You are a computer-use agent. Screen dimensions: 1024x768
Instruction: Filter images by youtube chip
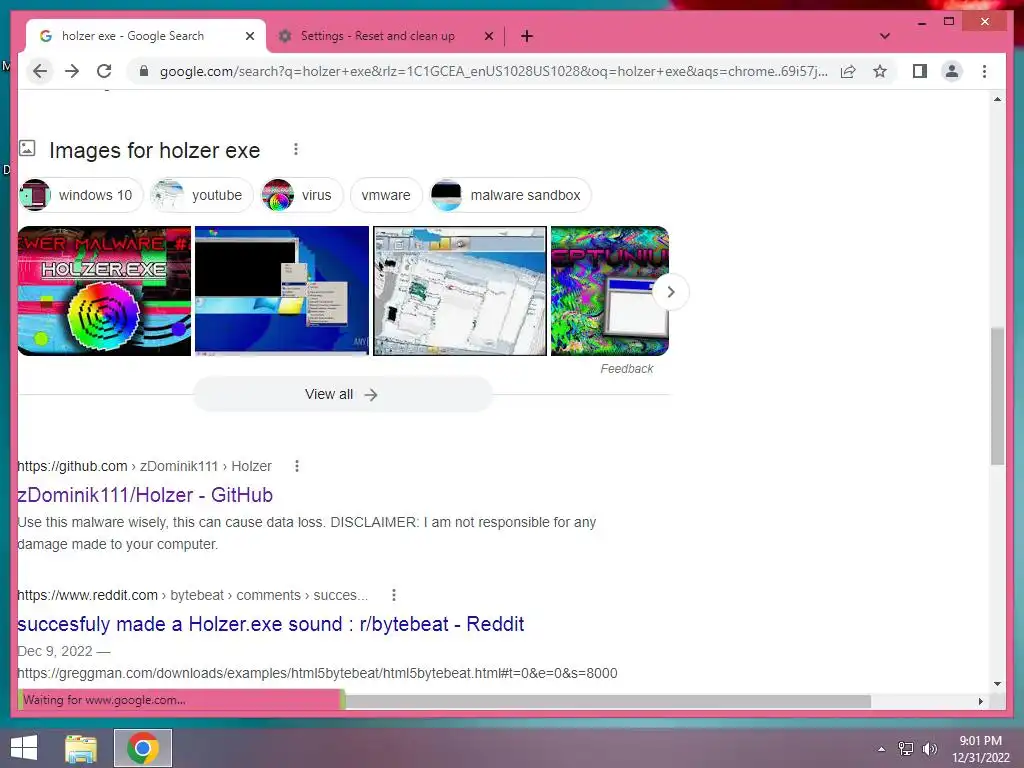point(201,195)
